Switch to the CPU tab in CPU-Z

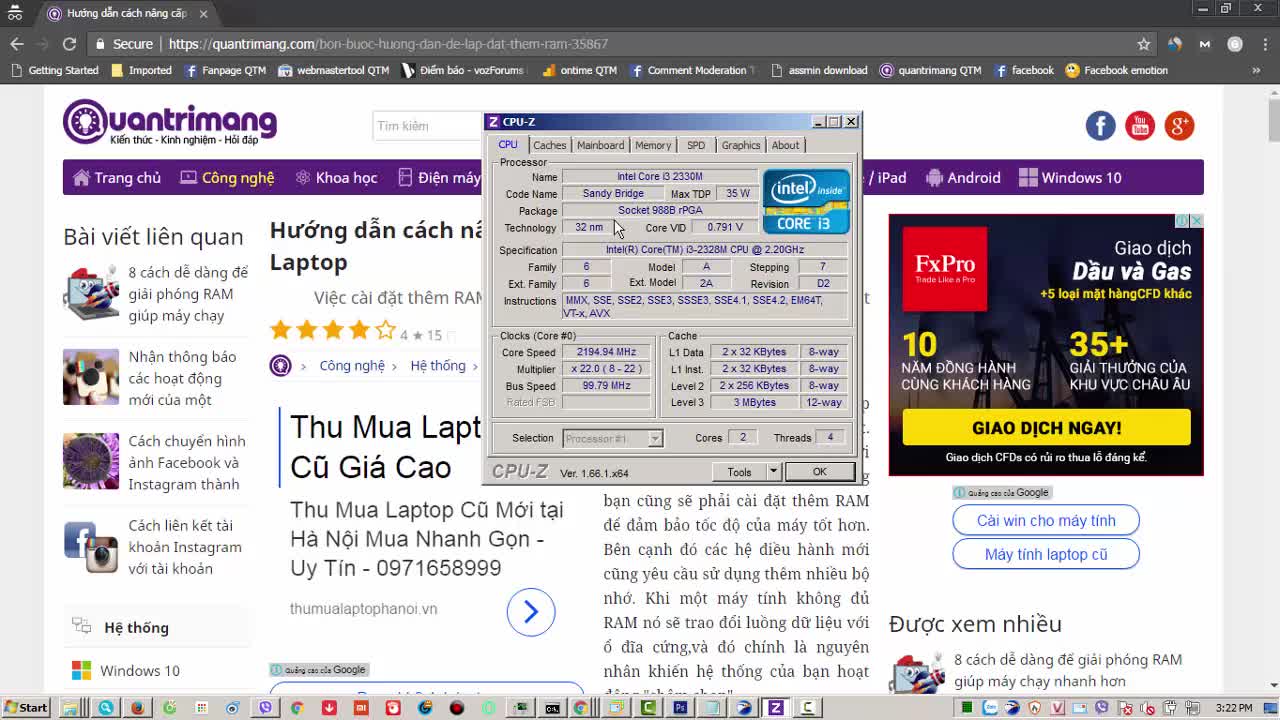[508, 145]
